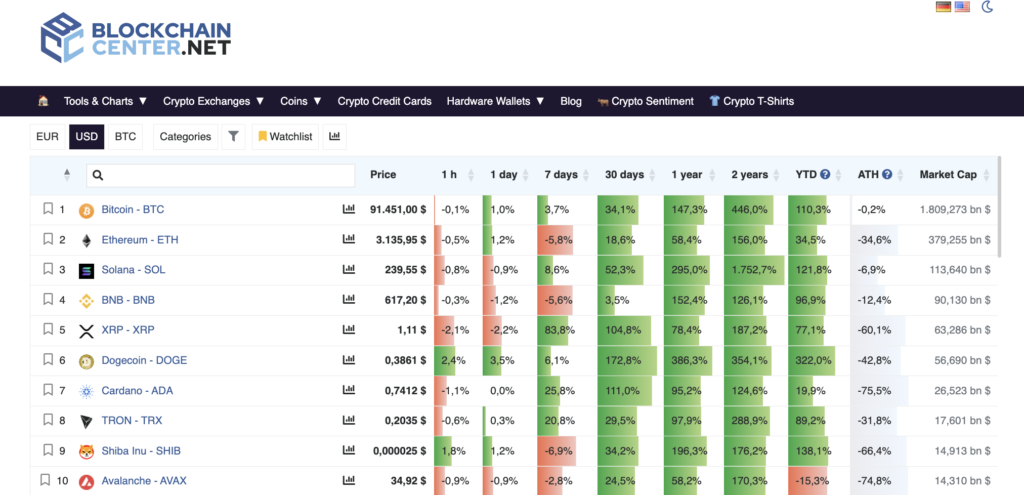Bookmark TRON to watchlist
The height and width of the screenshot is (495, 1024).
pos(48,420)
